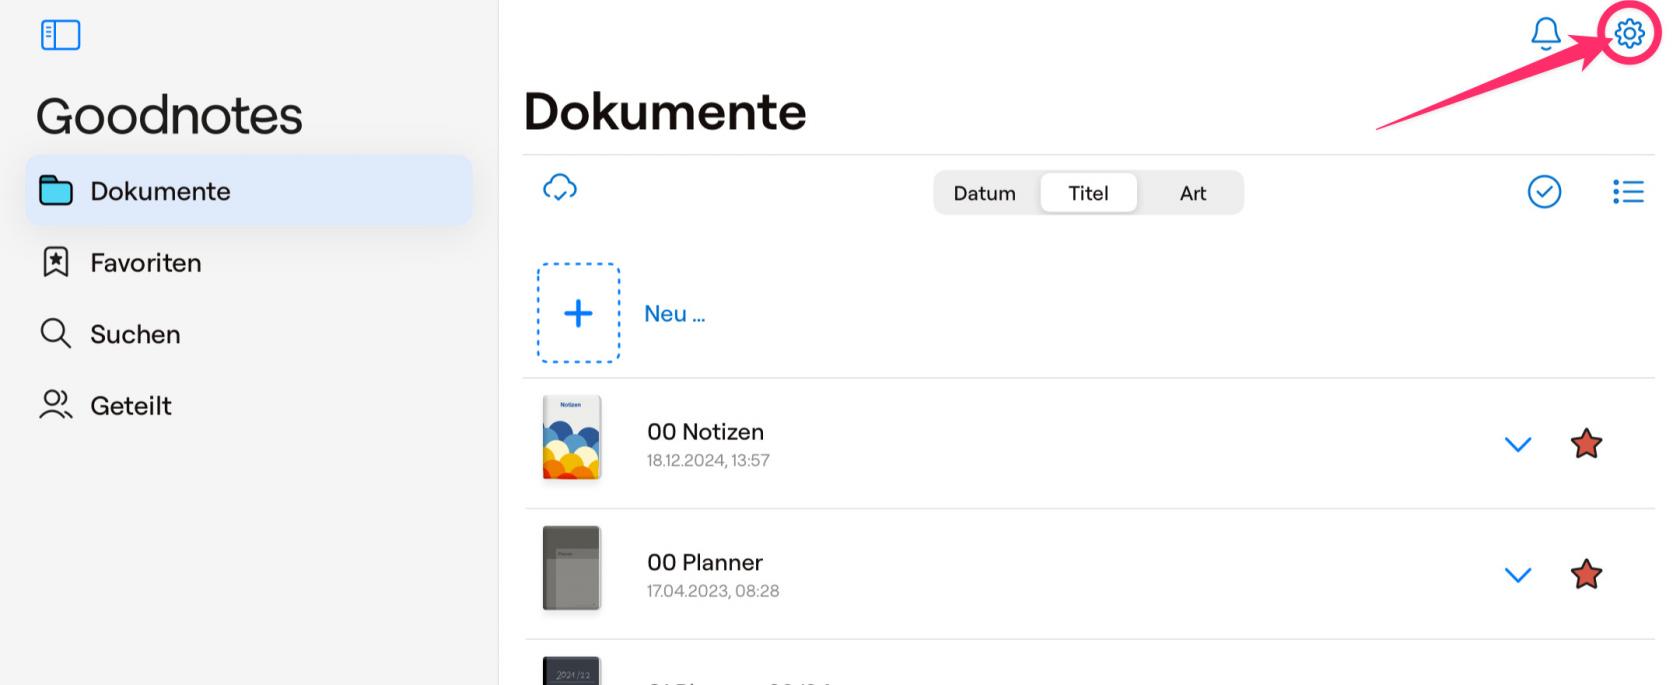1680x685 pixels.
Task: Click the cloud sync status icon
Action: click(x=560, y=188)
